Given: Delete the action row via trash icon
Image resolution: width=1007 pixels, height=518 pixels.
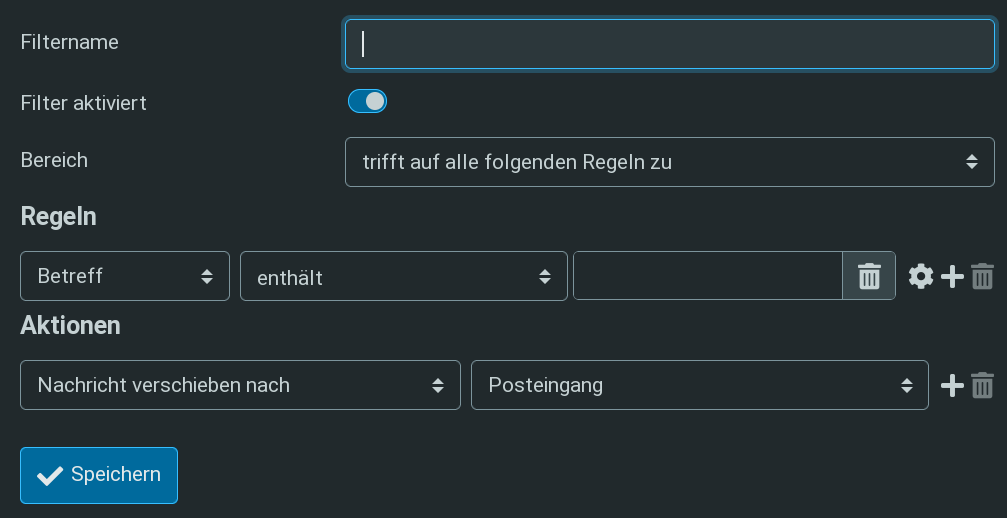Looking at the screenshot, I should coord(983,386).
